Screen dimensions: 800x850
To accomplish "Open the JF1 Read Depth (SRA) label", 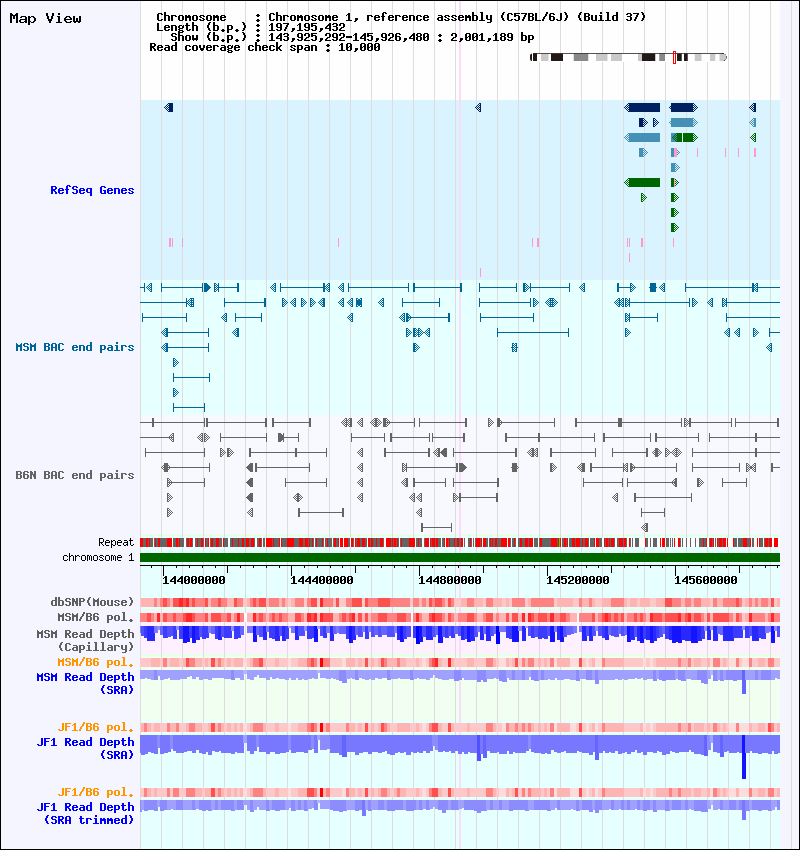I will click(x=85, y=748).
